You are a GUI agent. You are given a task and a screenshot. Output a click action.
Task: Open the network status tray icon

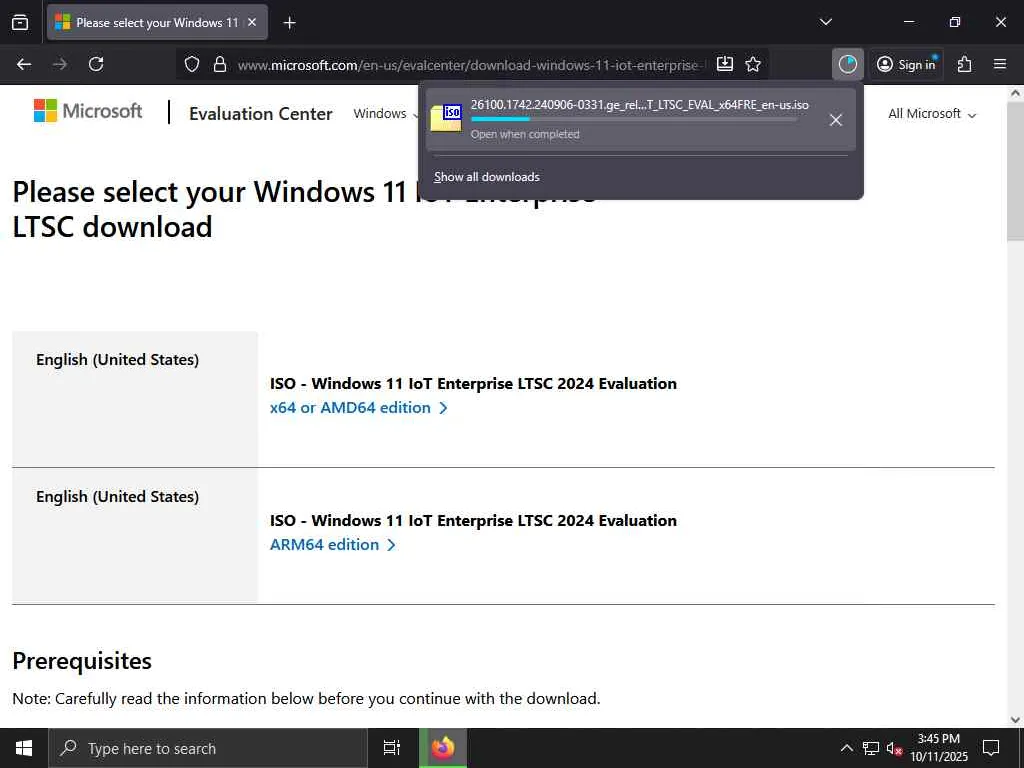[x=871, y=748]
